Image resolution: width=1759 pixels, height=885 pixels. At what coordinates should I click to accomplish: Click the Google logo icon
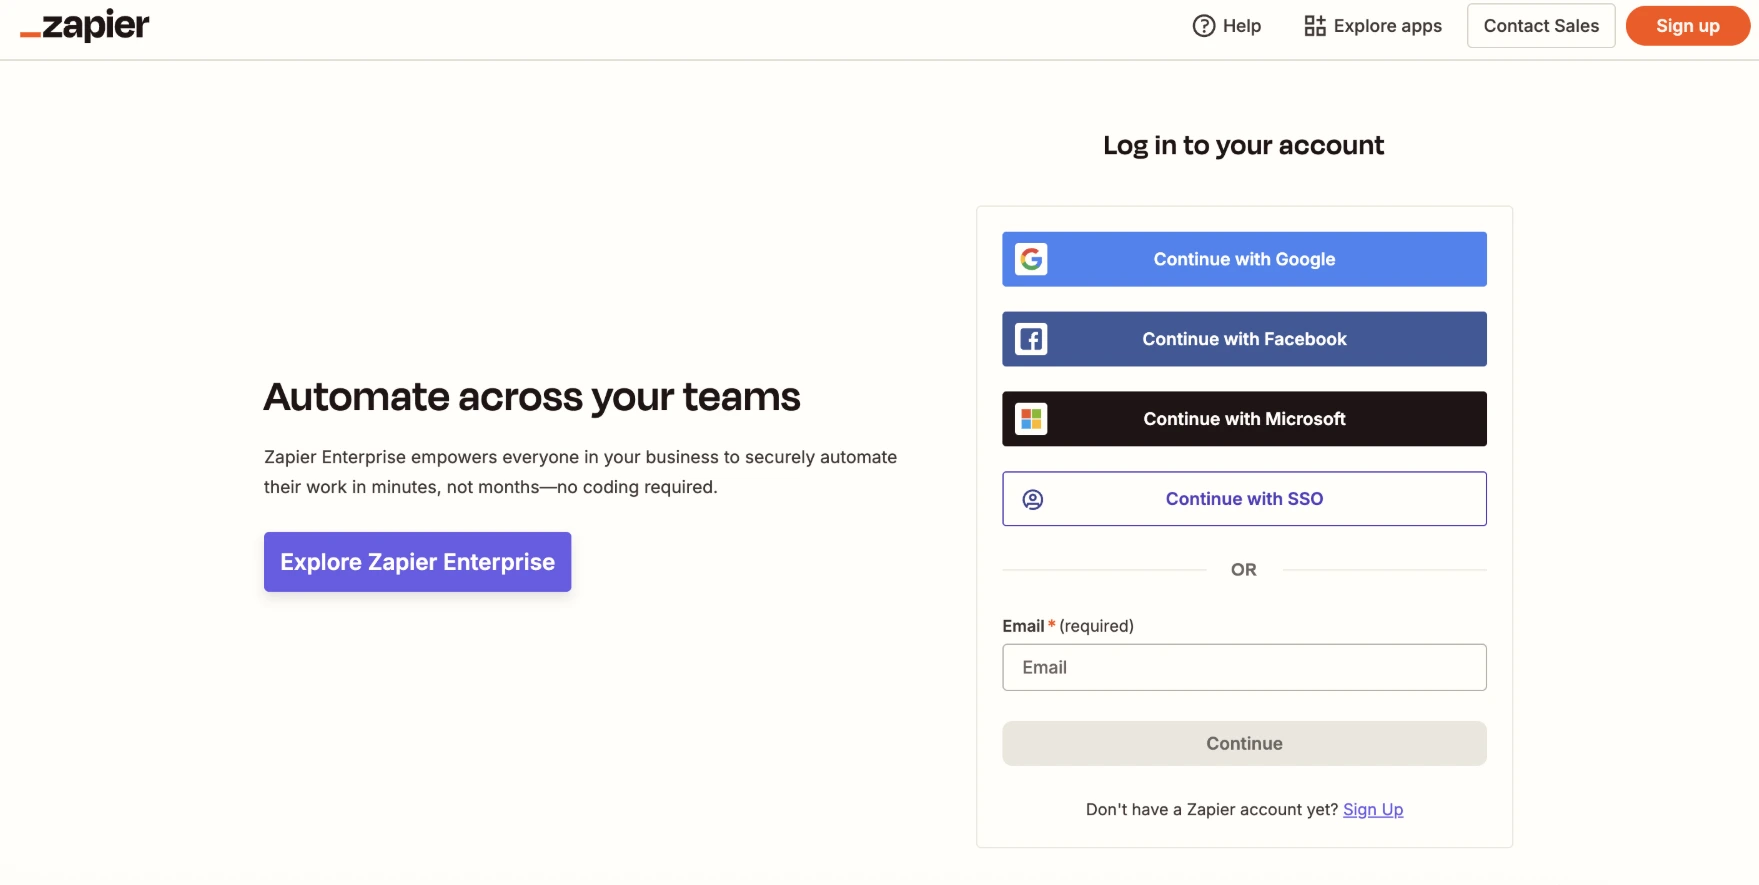[1031, 259]
